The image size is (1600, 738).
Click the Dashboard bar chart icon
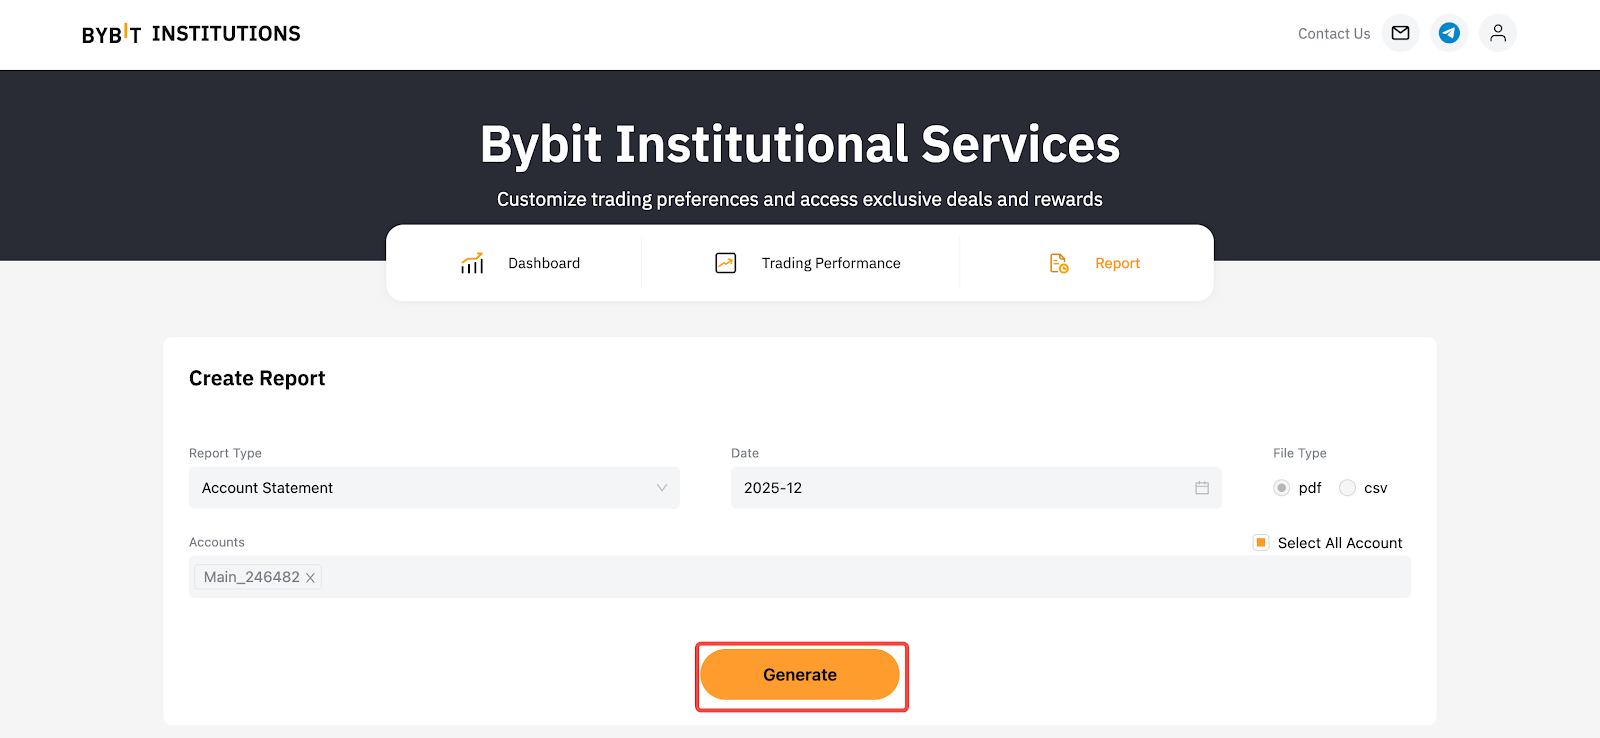(x=472, y=263)
